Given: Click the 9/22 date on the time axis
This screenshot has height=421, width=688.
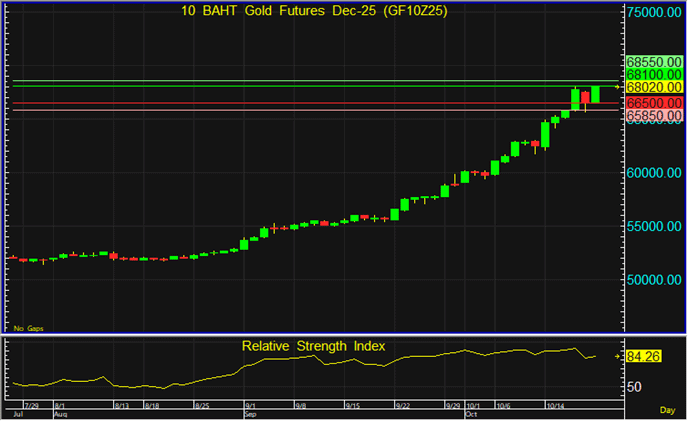Looking at the screenshot, I should (403, 406).
